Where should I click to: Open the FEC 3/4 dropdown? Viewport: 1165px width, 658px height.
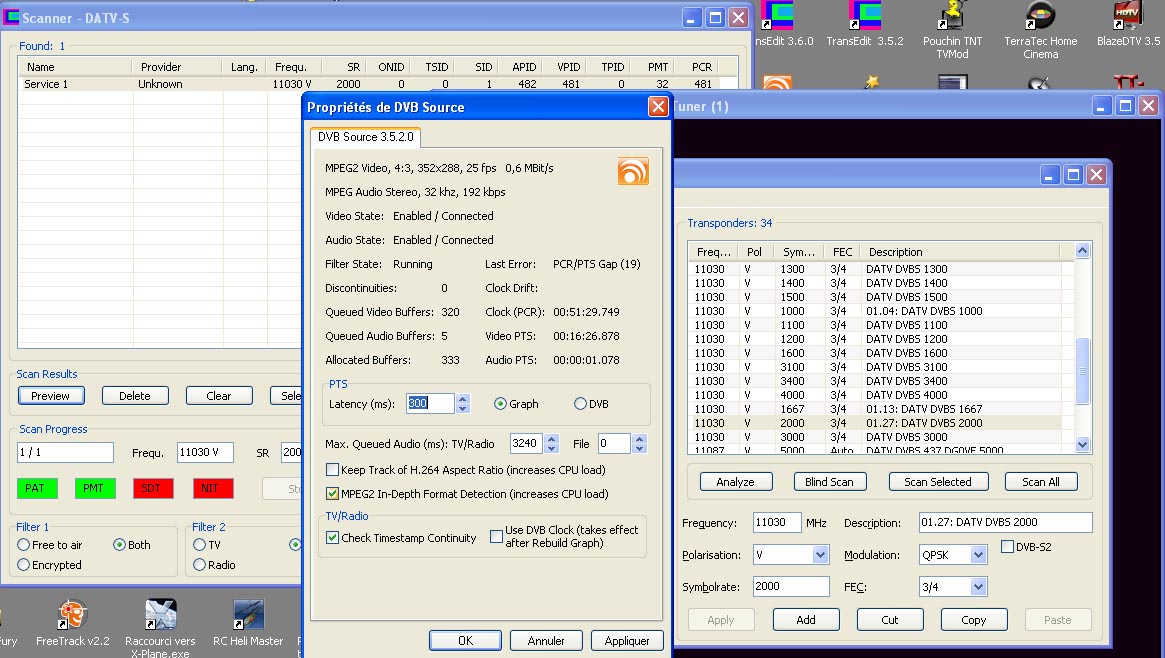pos(978,587)
